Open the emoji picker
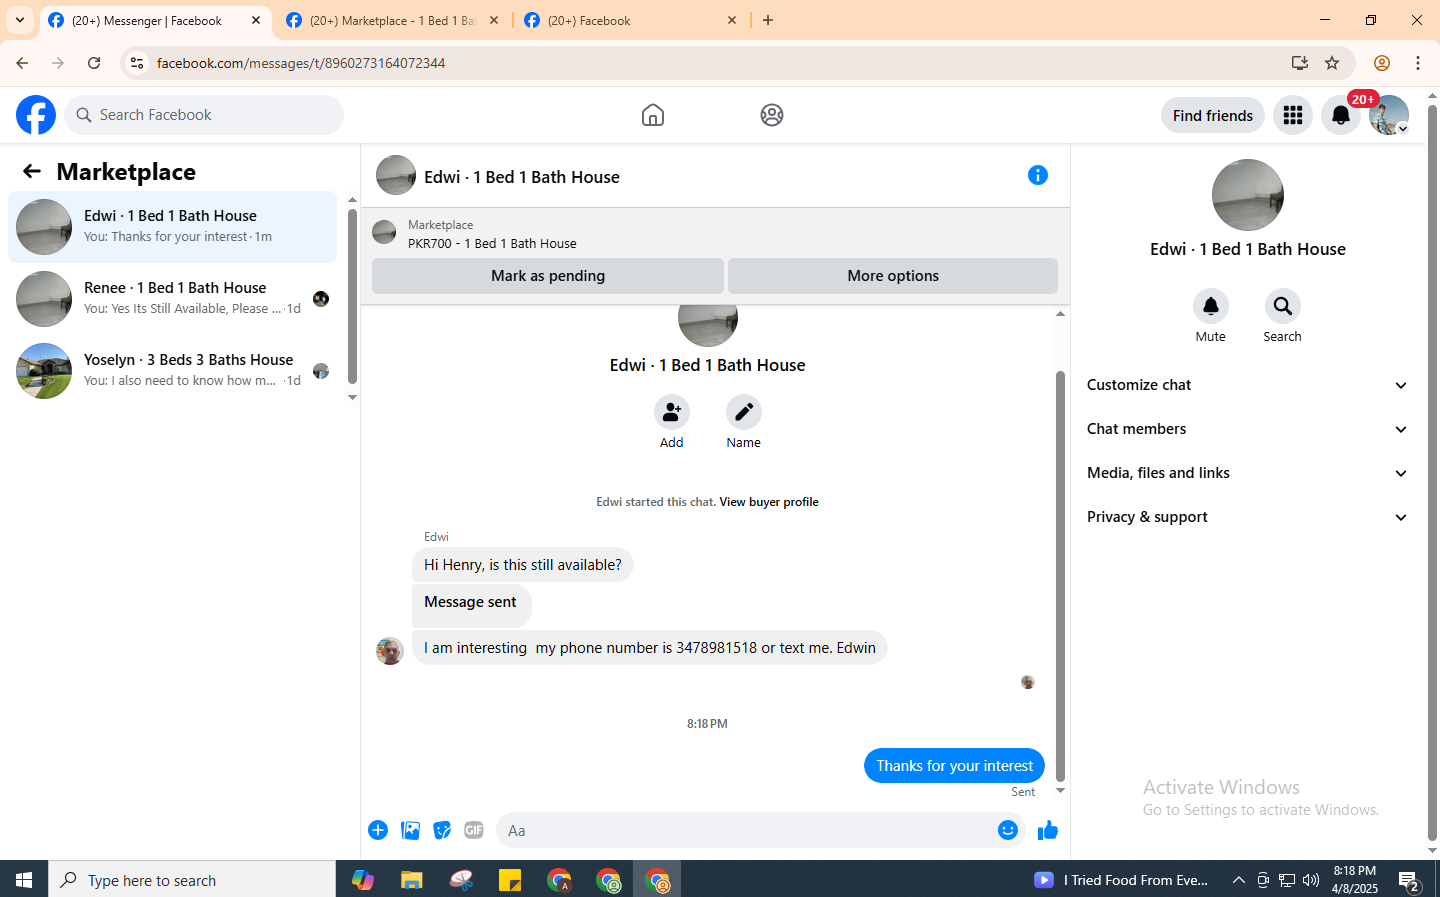Viewport: 1440px width, 897px height. 1008,830
